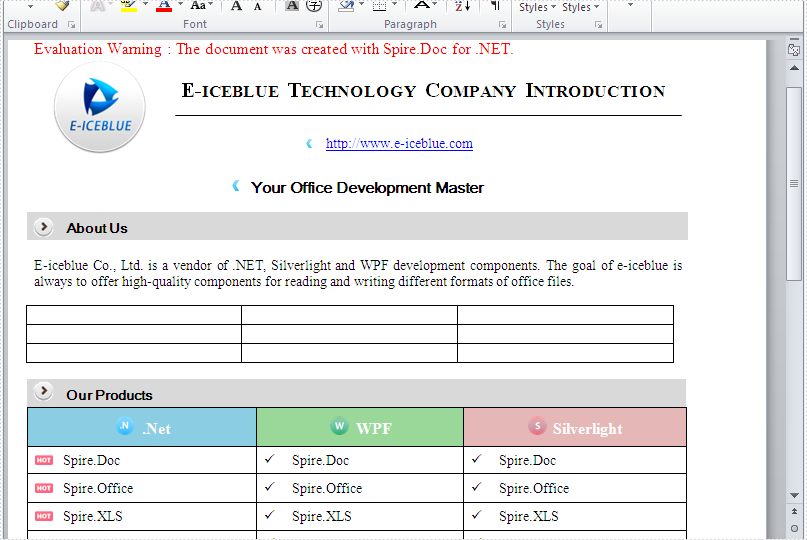The height and width of the screenshot is (540, 807).
Task: Click the HOT badge next to Spire.XLS
Action: coord(44,516)
